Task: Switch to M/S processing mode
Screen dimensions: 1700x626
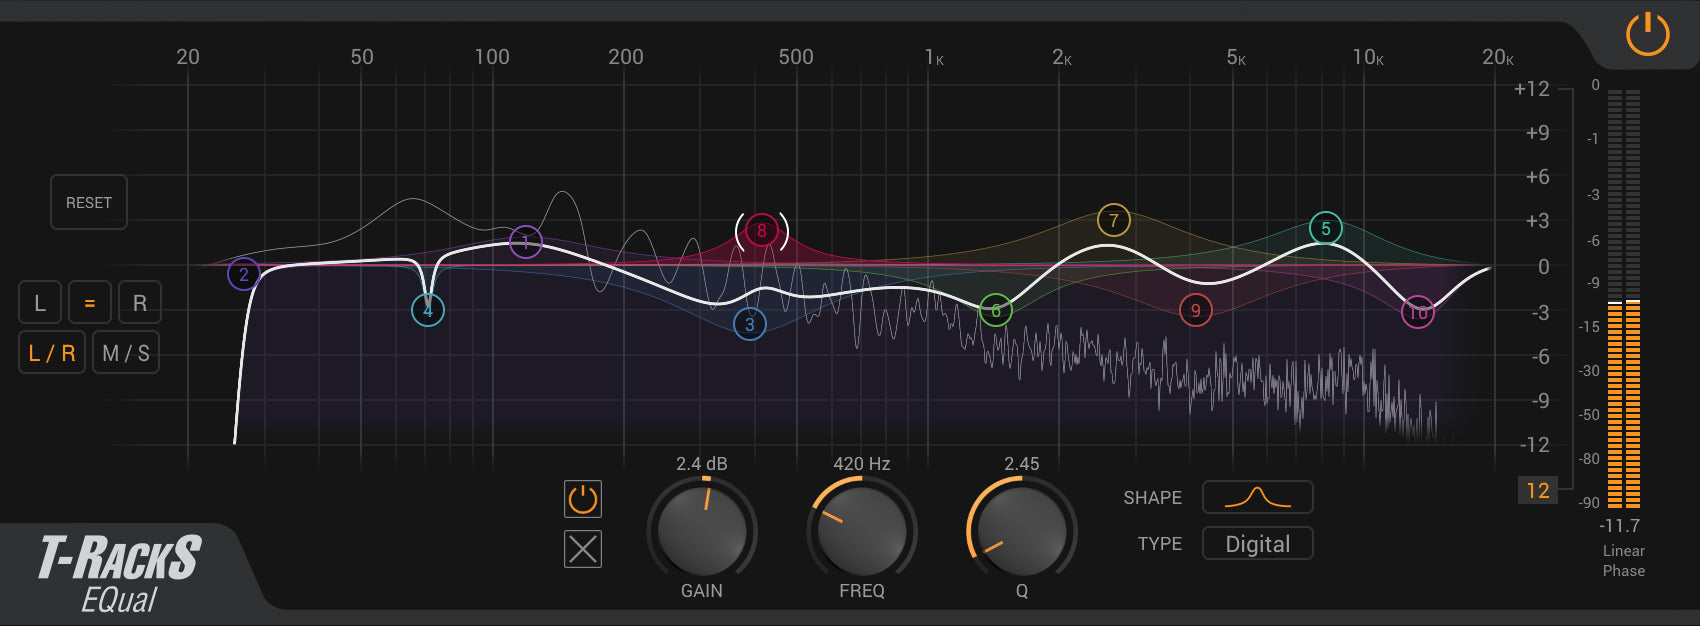Action: pos(126,353)
